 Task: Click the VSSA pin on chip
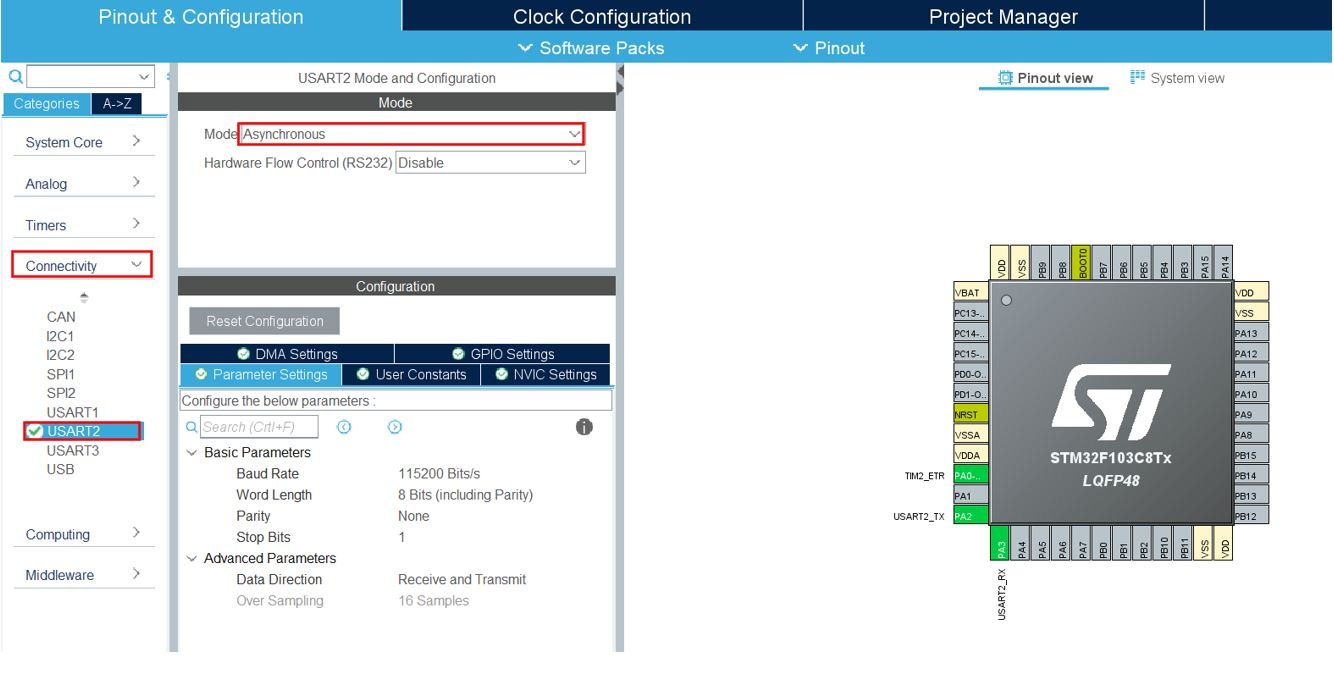point(971,434)
